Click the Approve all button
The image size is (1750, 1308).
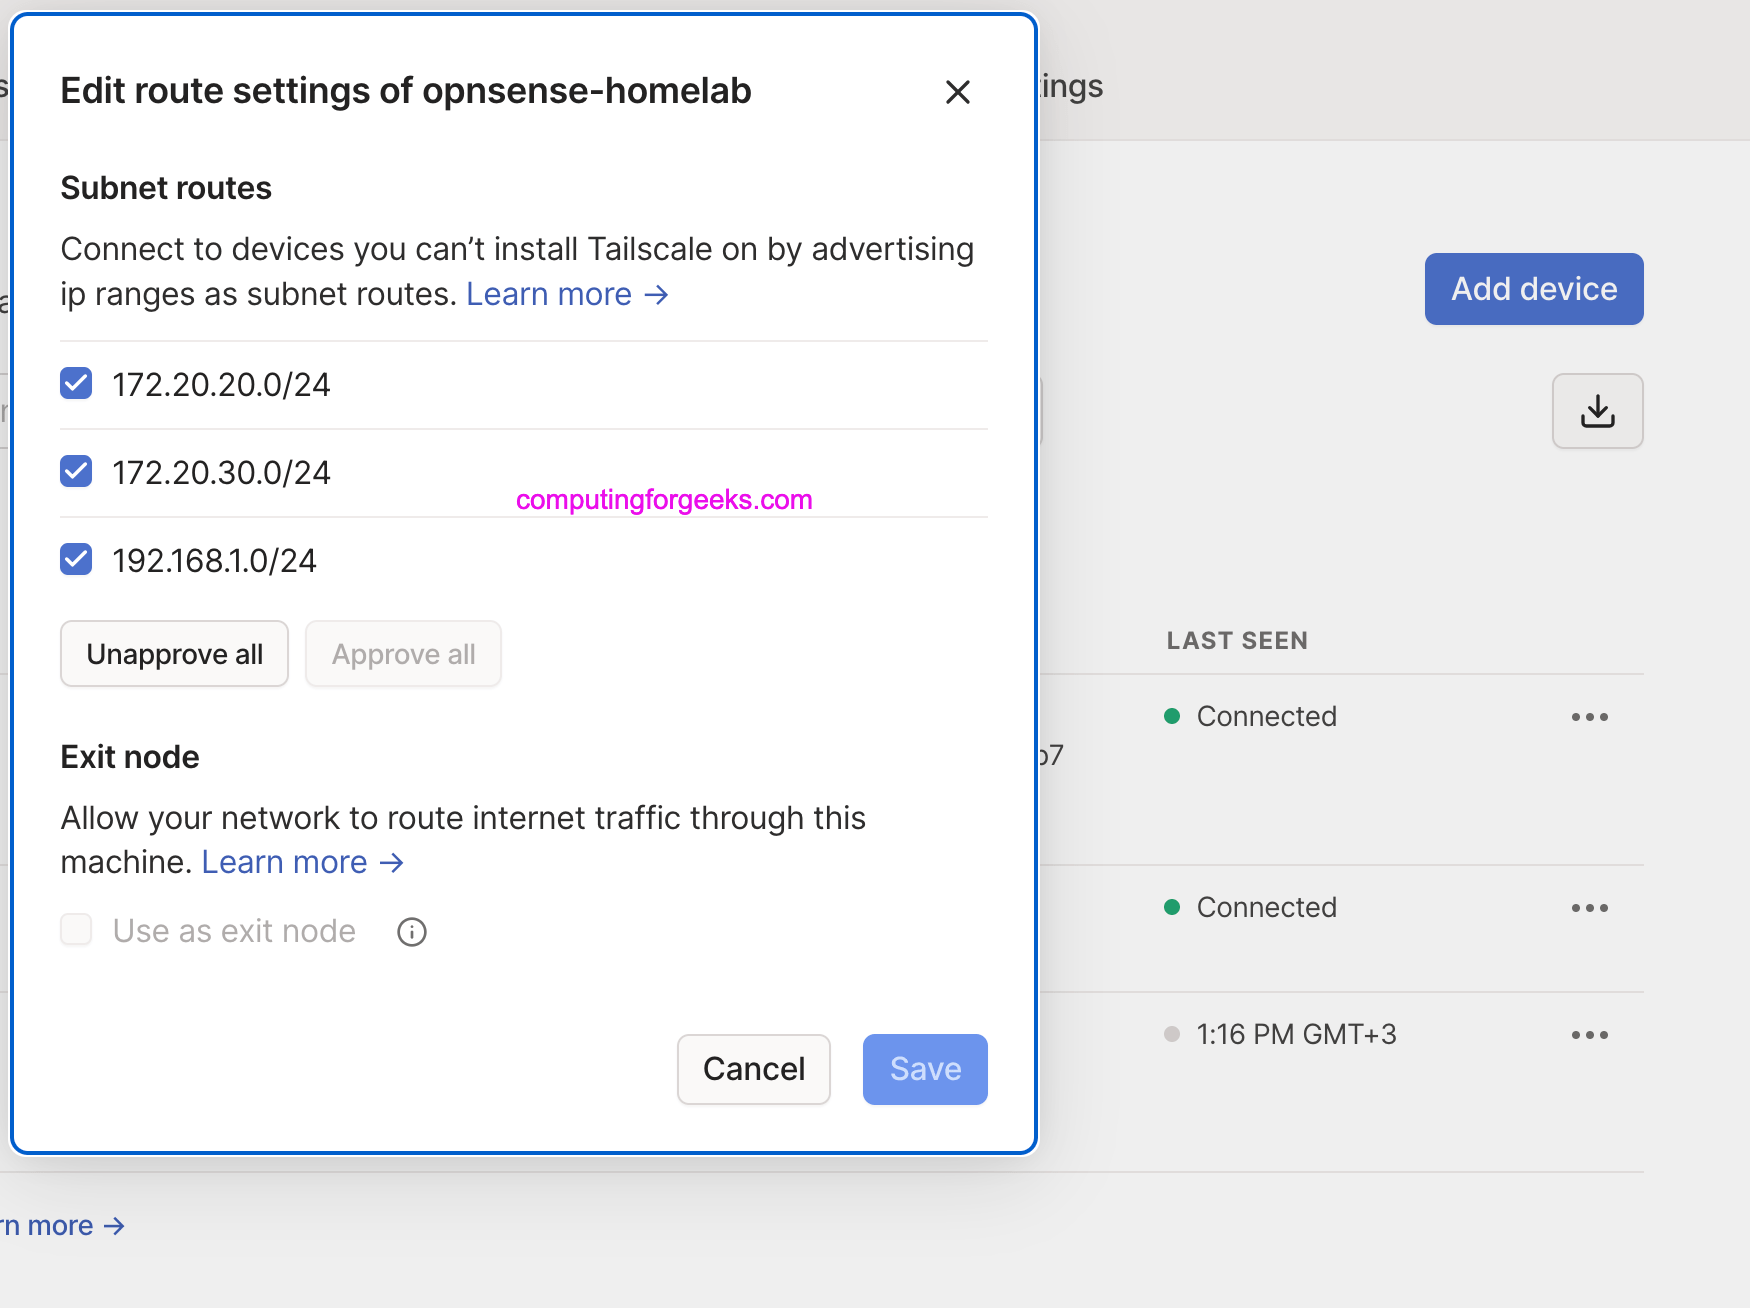point(403,654)
